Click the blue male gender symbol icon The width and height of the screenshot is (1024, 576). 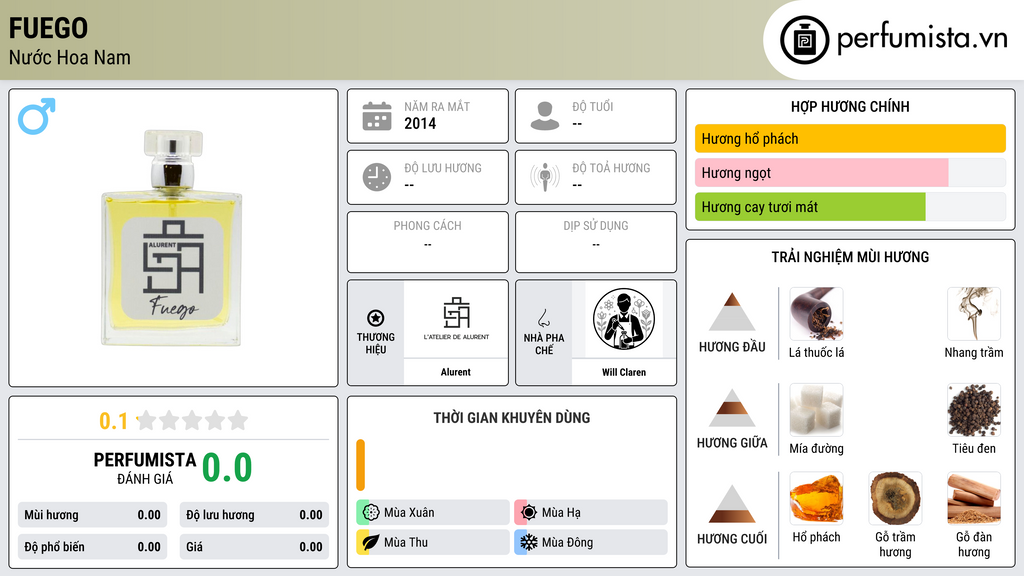pyautogui.click(x=37, y=116)
